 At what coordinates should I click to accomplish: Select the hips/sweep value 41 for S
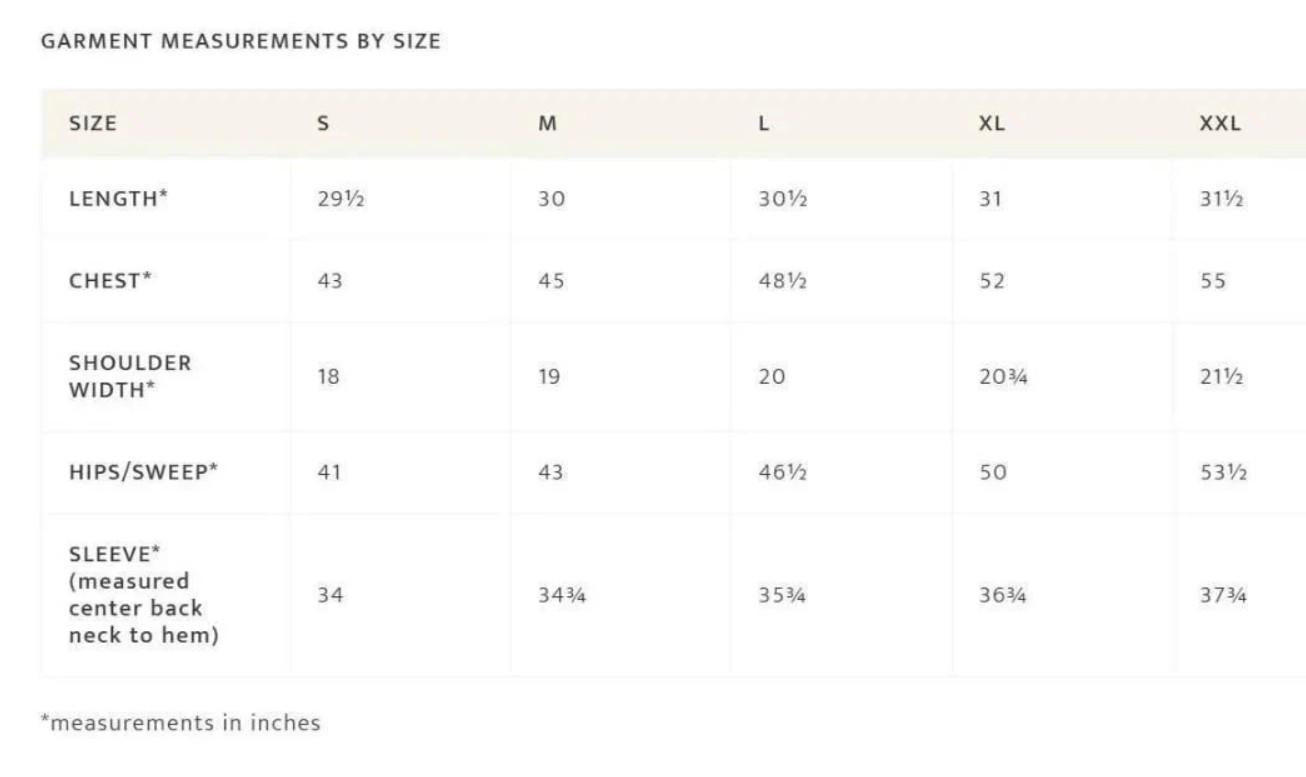click(x=329, y=472)
